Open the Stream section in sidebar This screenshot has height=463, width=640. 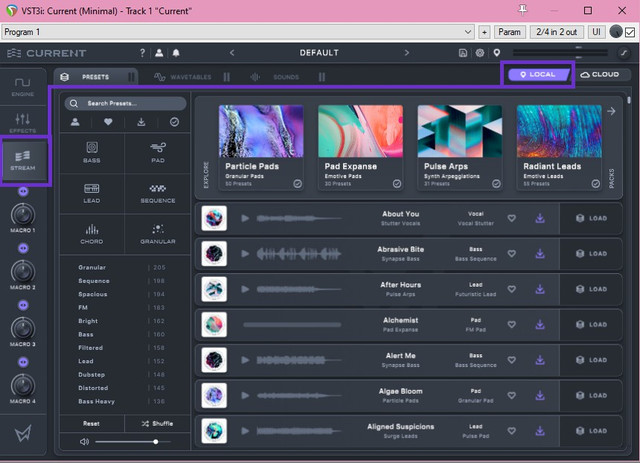tap(22, 160)
